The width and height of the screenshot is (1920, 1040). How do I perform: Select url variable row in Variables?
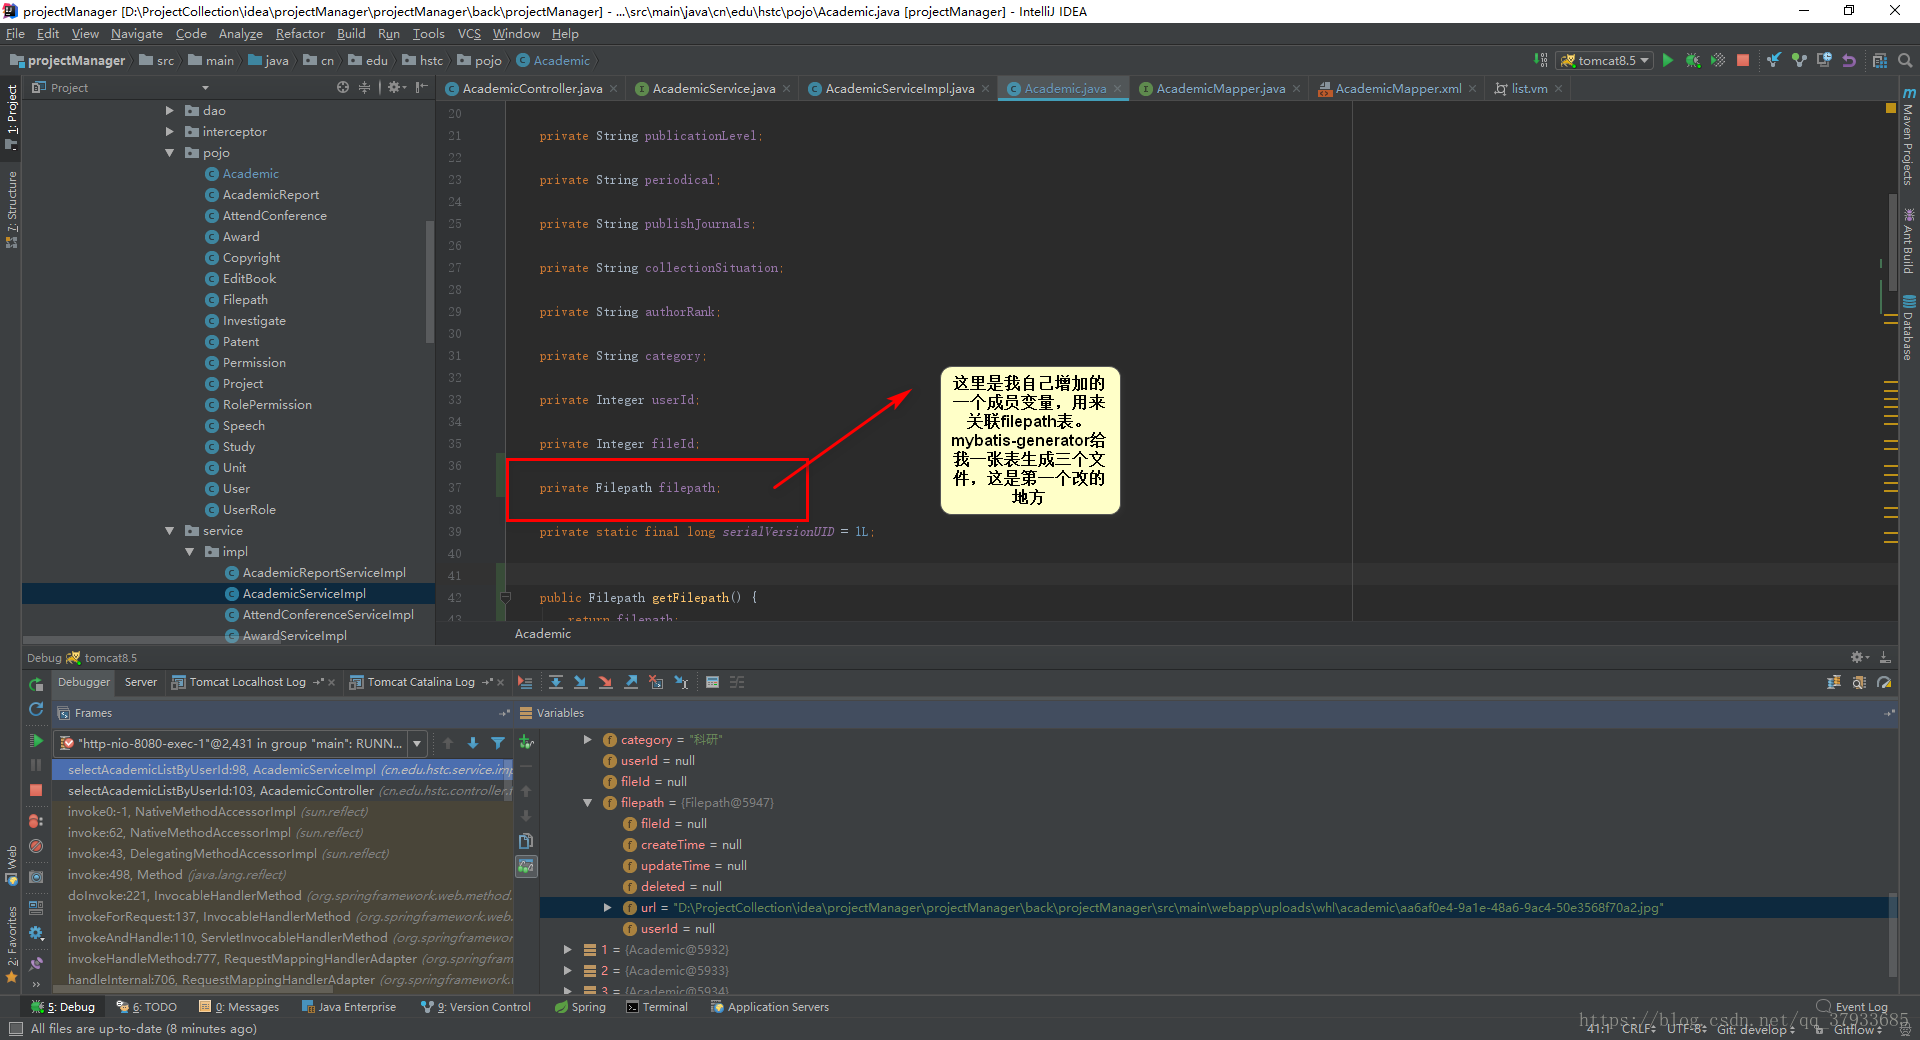coord(1214,908)
